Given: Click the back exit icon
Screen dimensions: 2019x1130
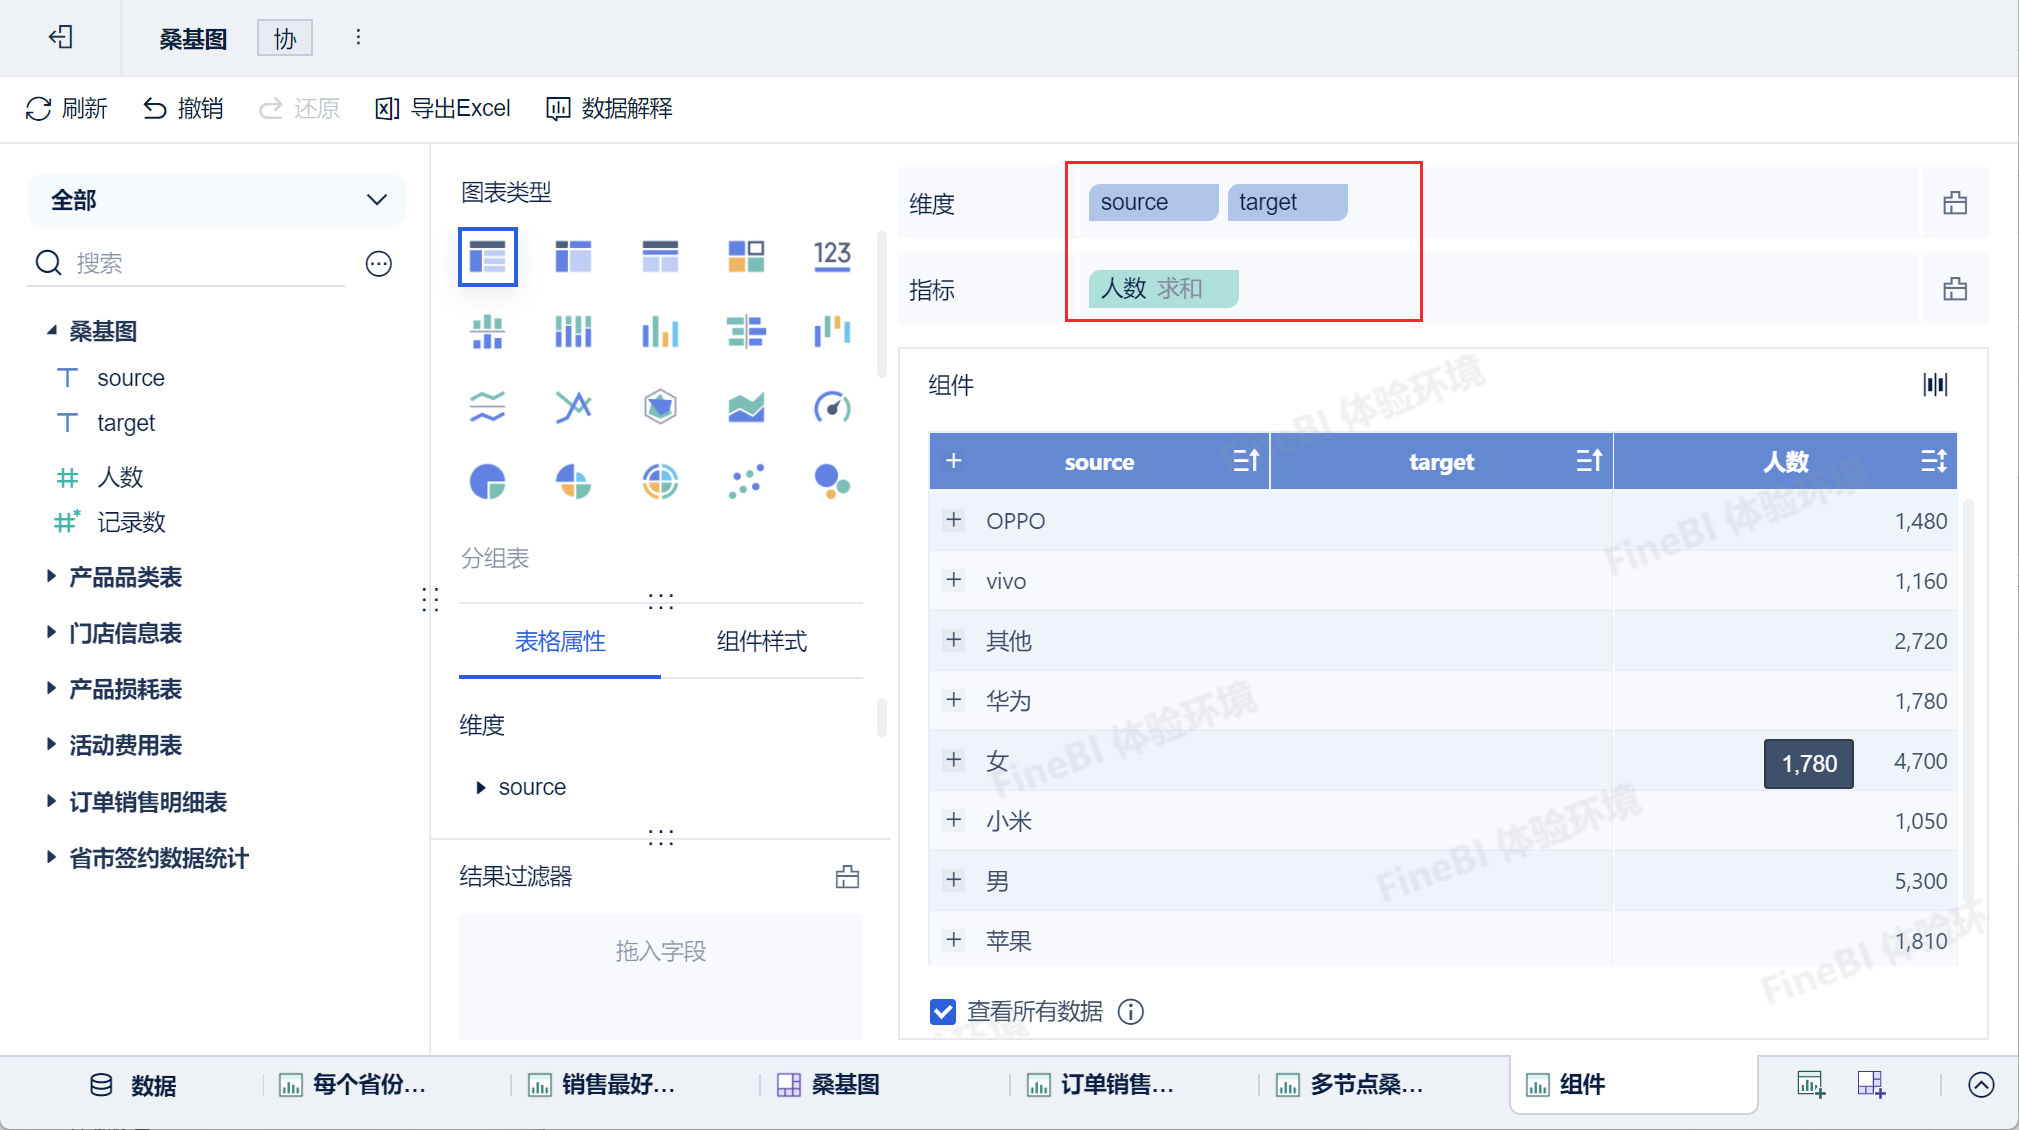Looking at the screenshot, I should [60, 38].
